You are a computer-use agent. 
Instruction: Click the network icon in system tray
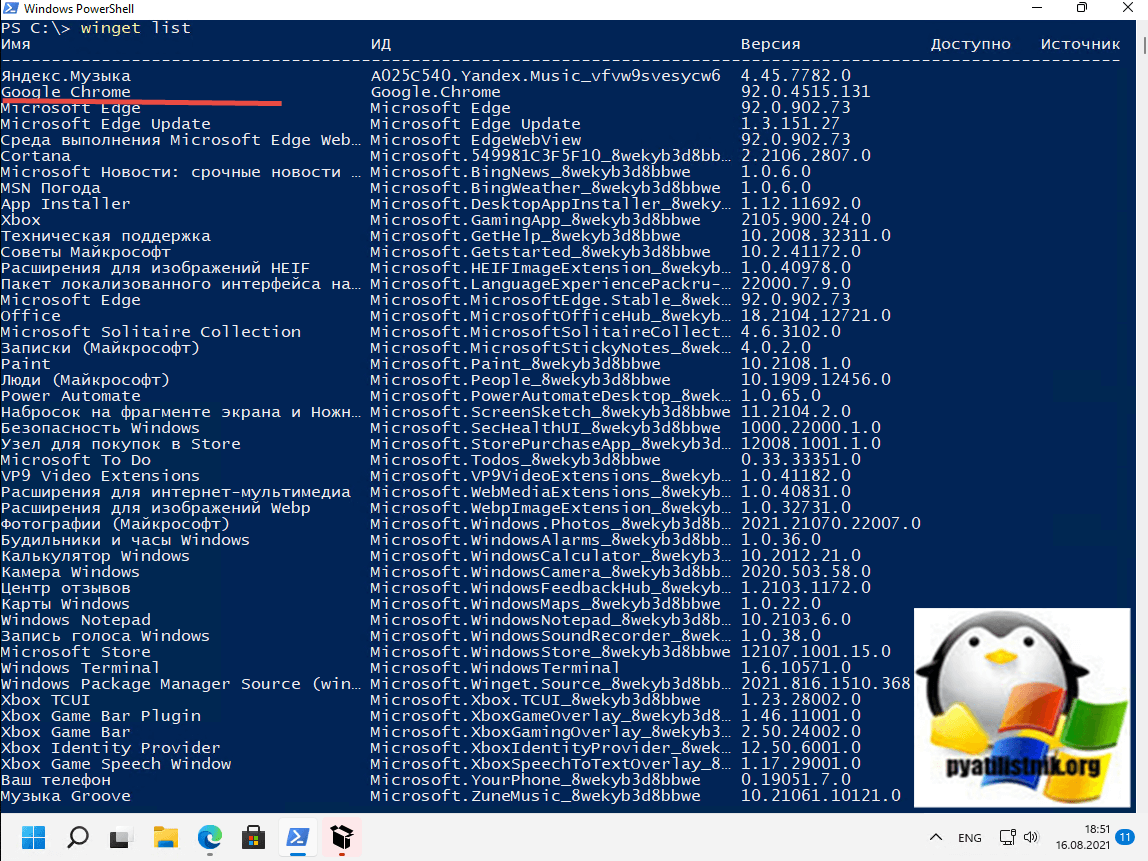(x=1011, y=837)
